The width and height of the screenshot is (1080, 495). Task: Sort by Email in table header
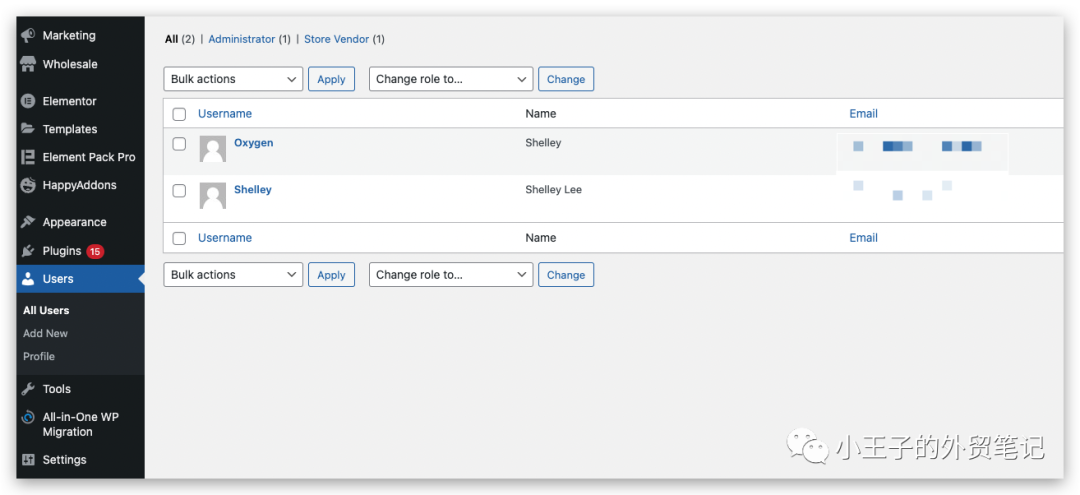(863, 114)
